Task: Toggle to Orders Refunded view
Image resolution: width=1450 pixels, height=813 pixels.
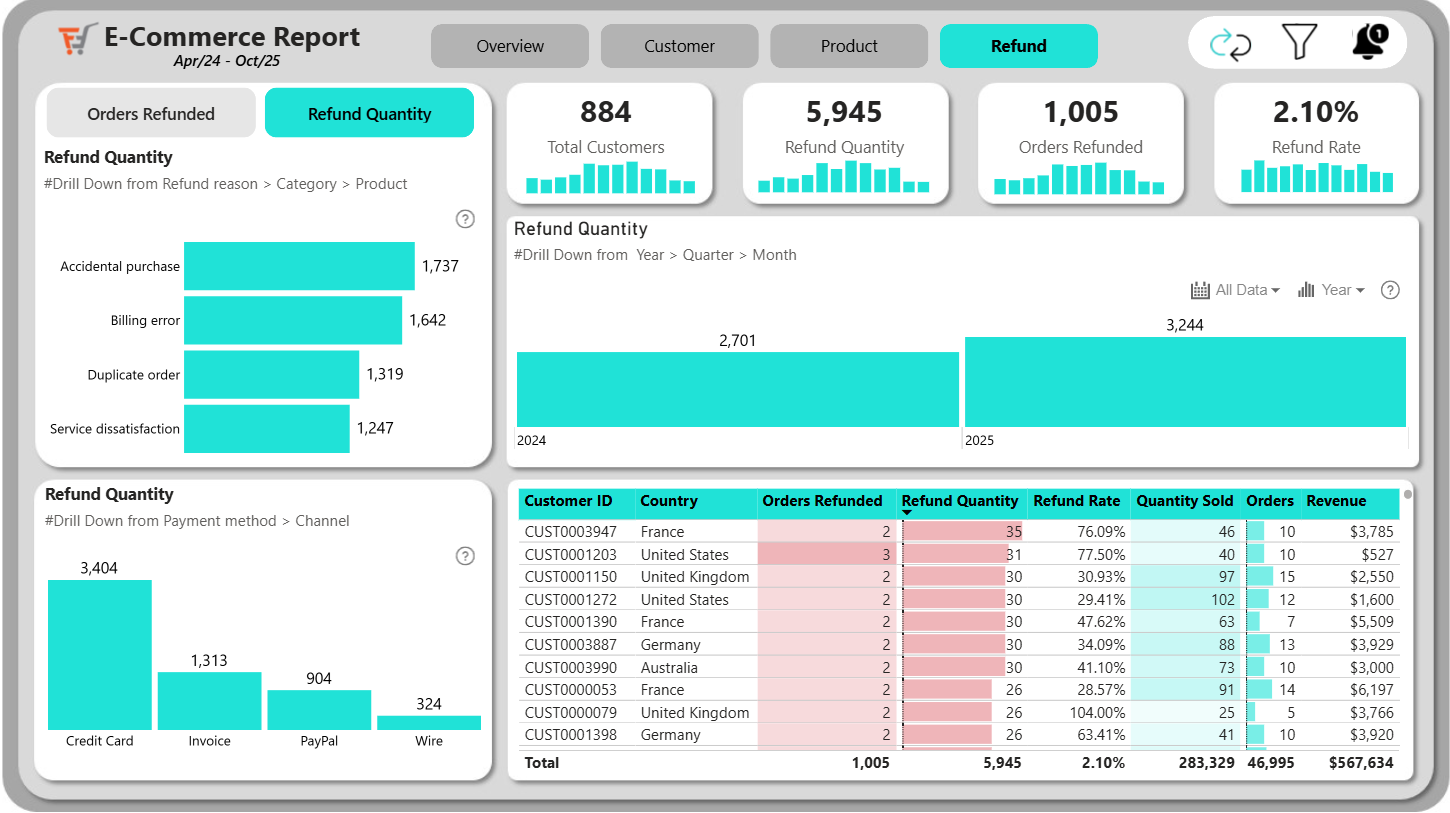Action: [x=151, y=113]
